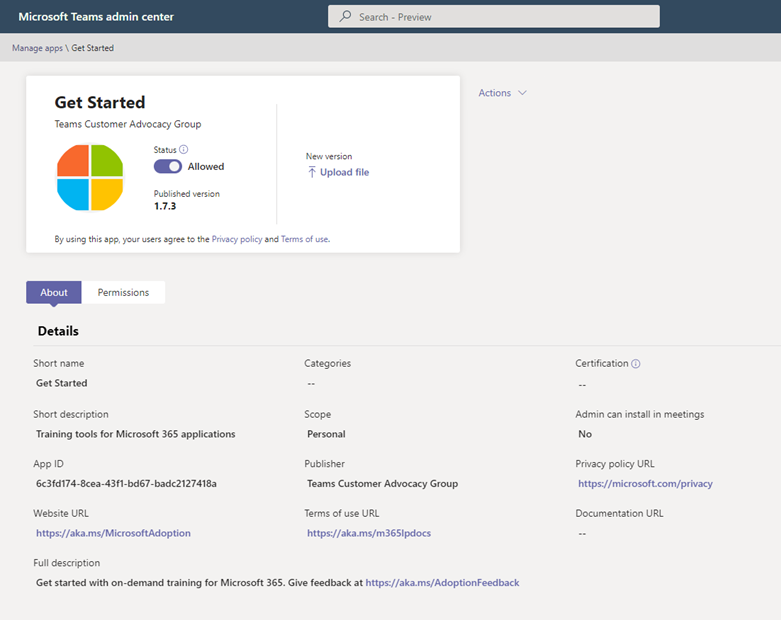The image size is (781, 620).
Task: Click the Get Started card heading
Action: point(100,102)
